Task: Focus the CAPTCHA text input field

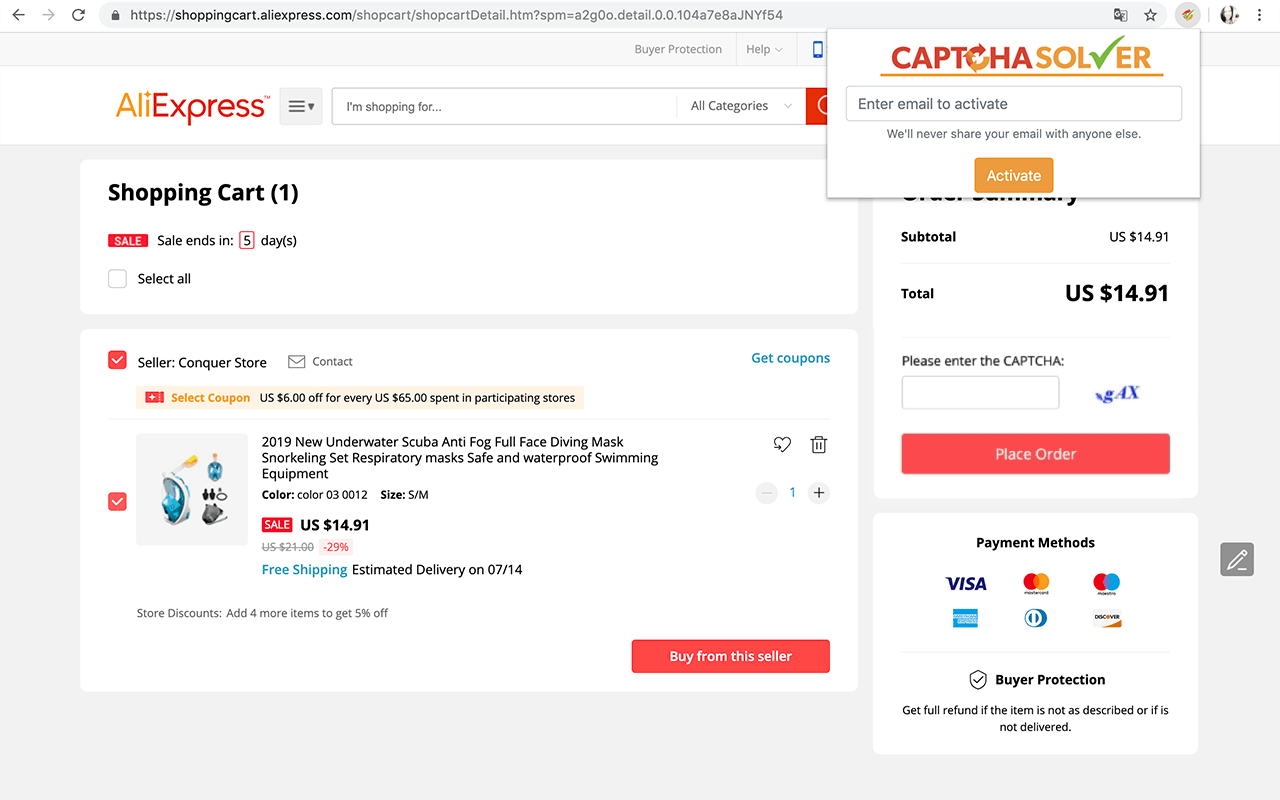Action: [x=980, y=393]
